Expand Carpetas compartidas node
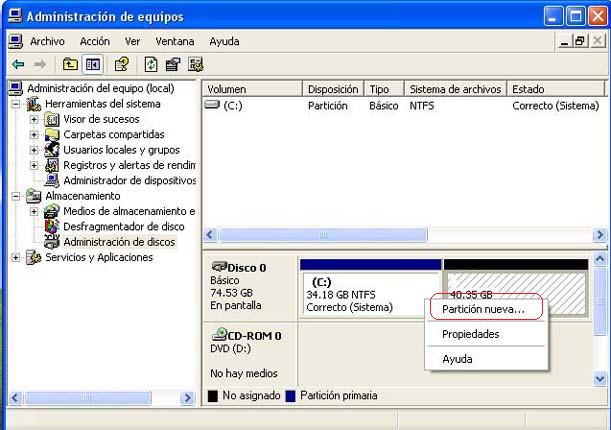Image resolution: width=611 pixels, height=430 pixels. (34, 134)
